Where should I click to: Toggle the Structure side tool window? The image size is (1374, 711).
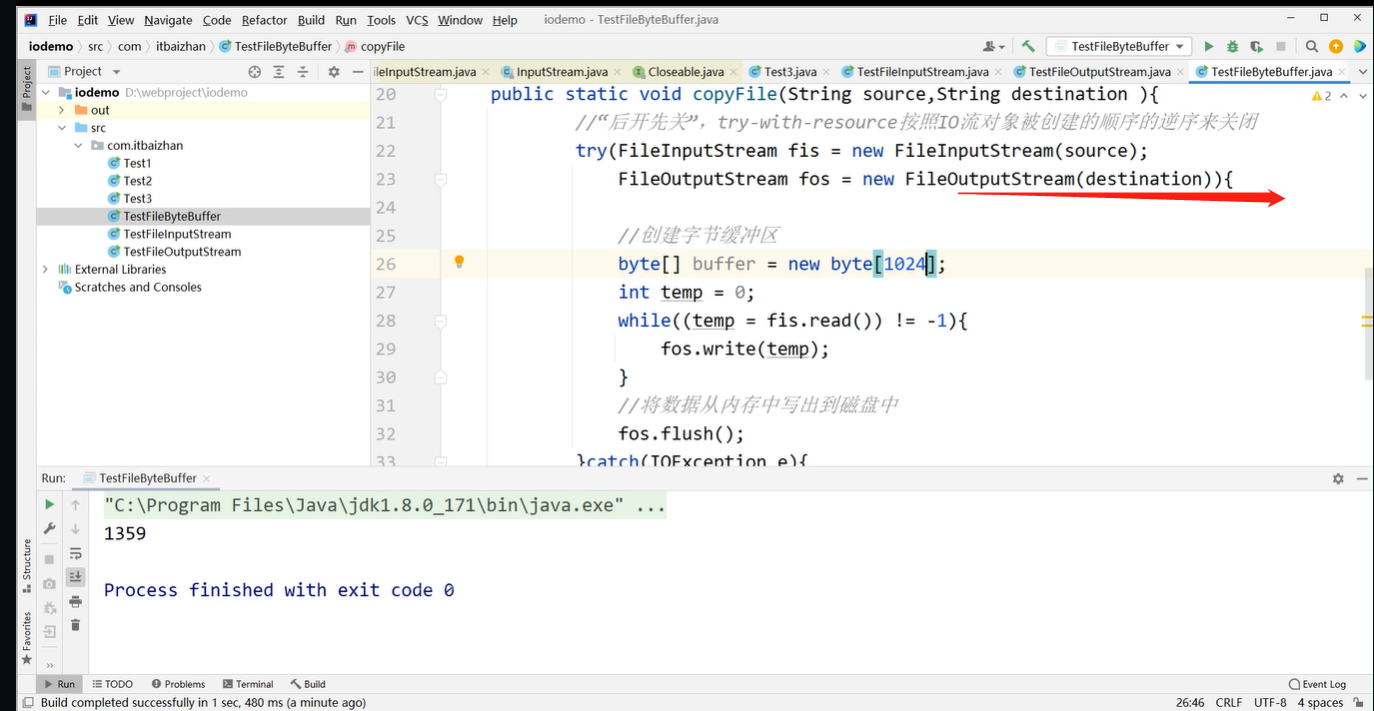tap(27, 566)
